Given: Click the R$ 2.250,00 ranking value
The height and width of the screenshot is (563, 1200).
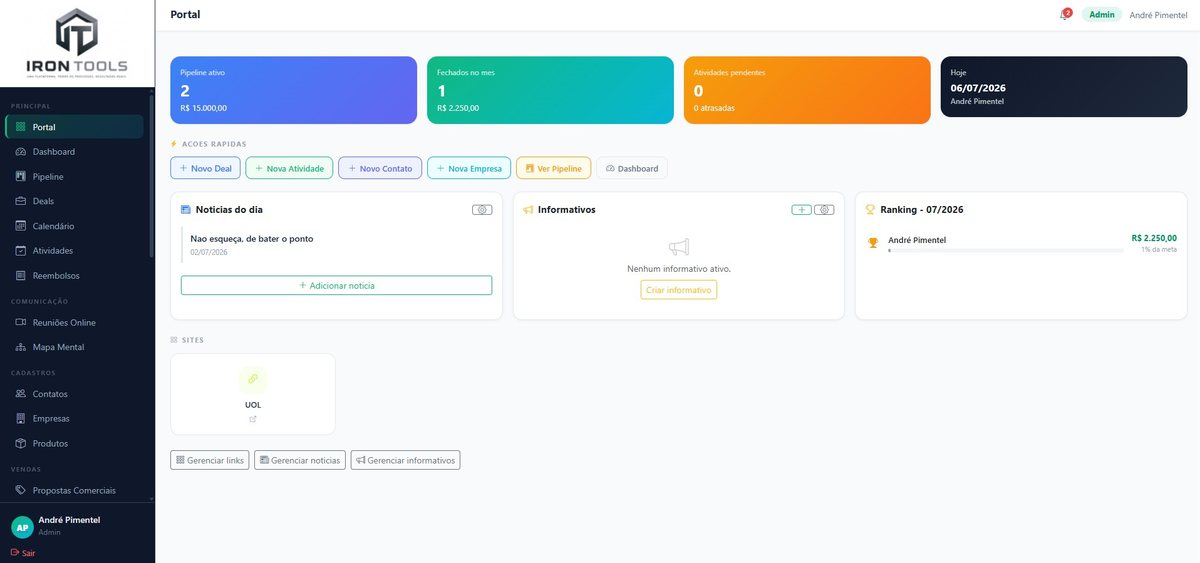Looking at the screenshot, I should tap(1154, 238).
